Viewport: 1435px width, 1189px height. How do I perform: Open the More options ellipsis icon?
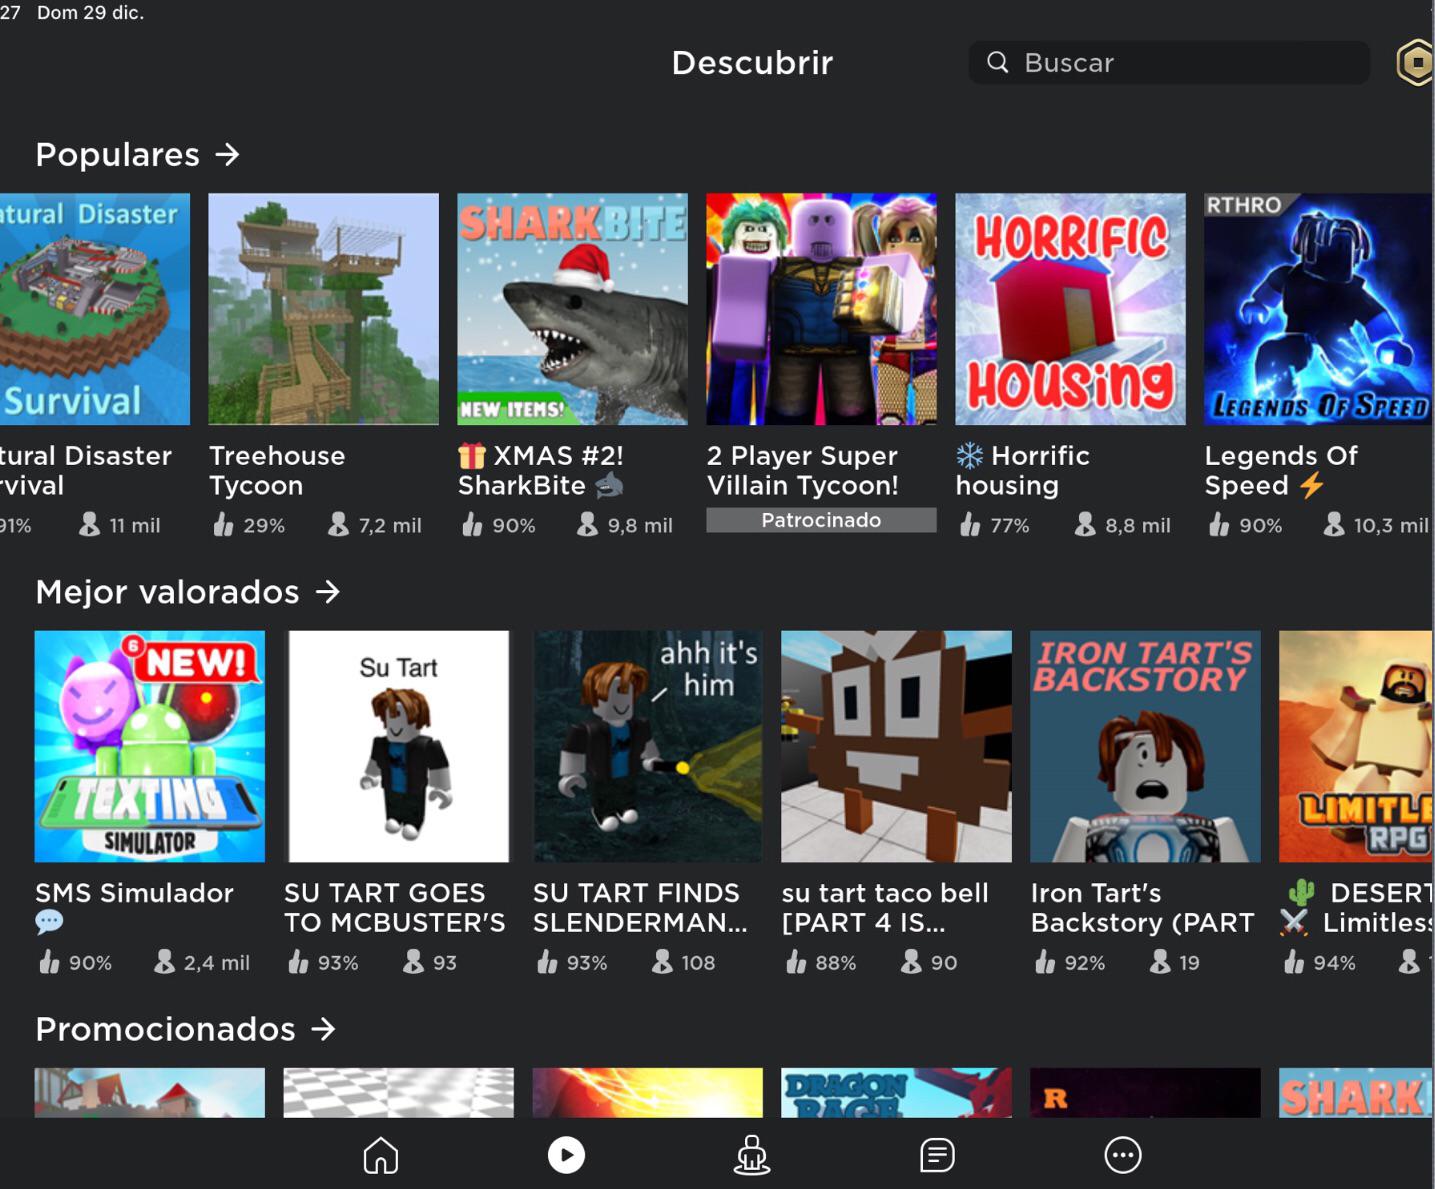[1122, 1155]
